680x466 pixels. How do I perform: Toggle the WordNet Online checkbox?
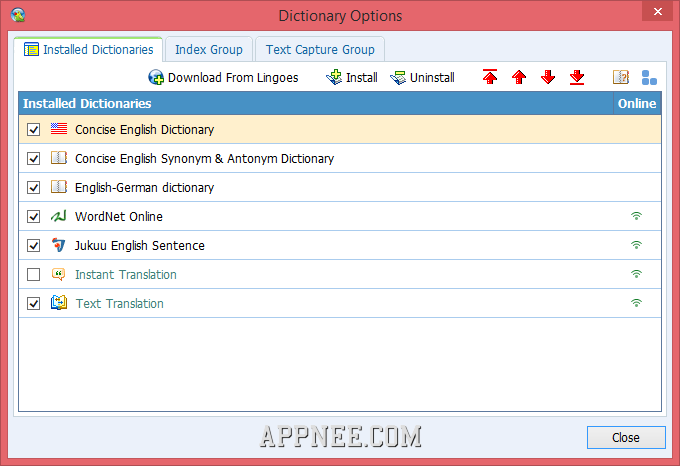33,216
